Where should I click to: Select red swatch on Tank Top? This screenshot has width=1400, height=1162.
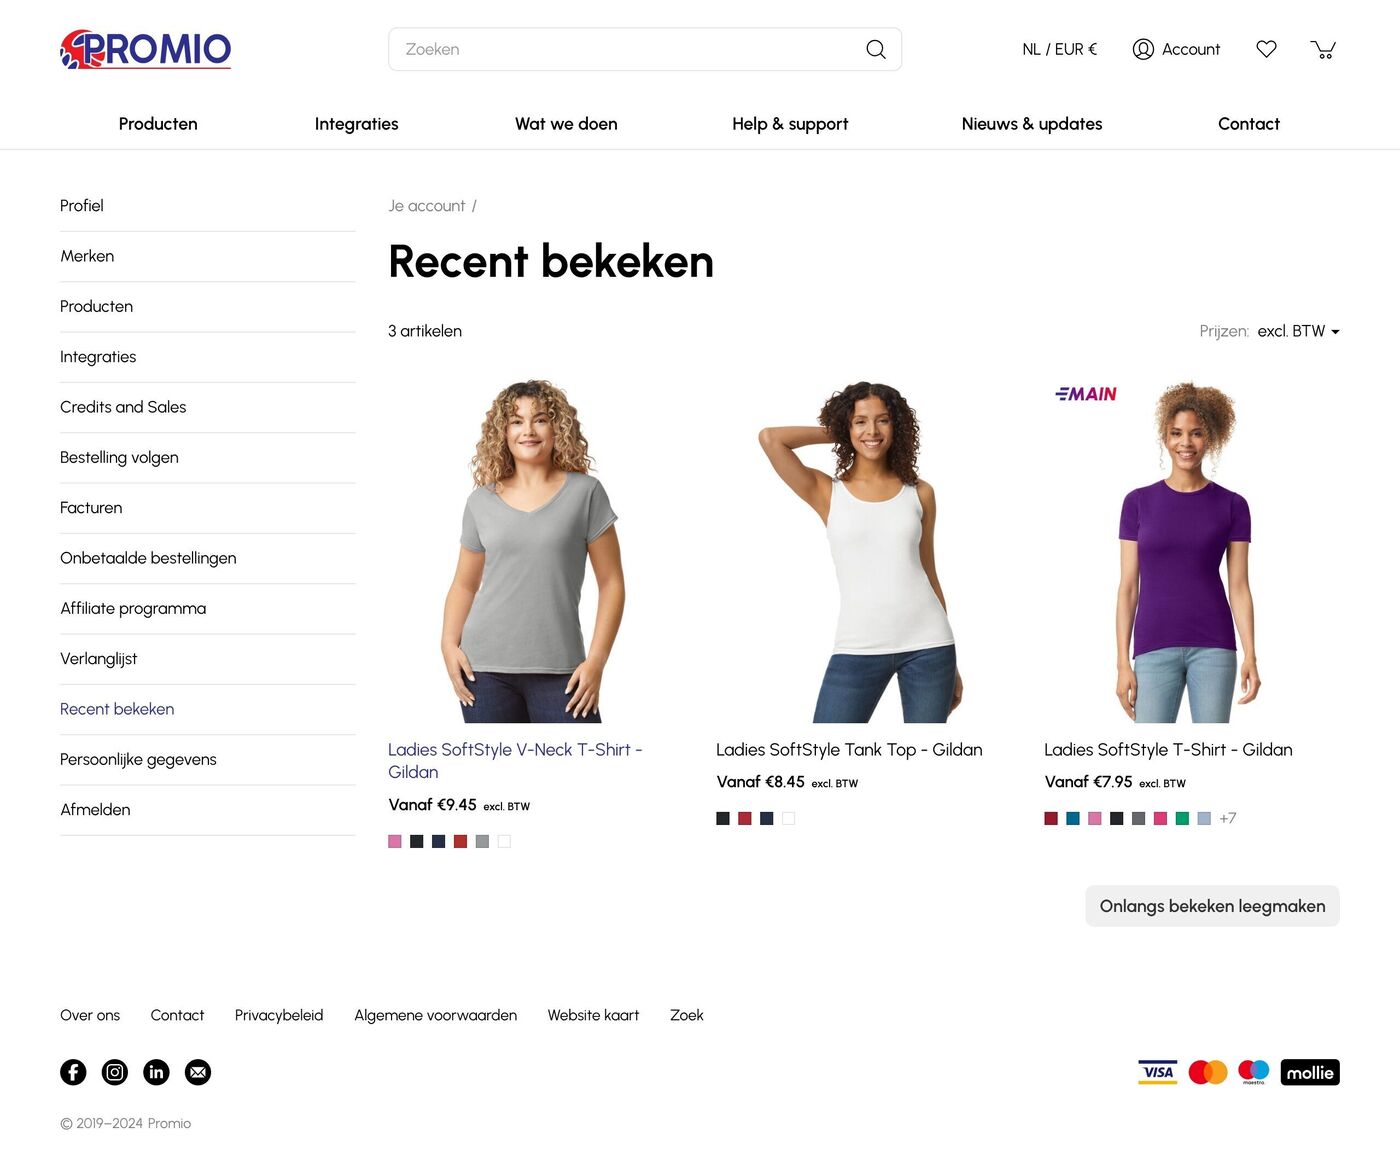745,818
